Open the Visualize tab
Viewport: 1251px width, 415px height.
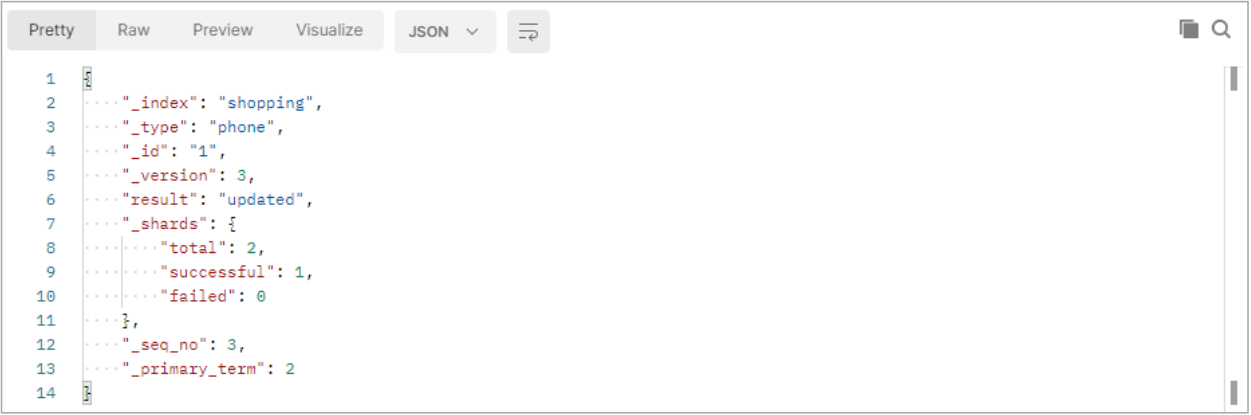pos(329,30)
